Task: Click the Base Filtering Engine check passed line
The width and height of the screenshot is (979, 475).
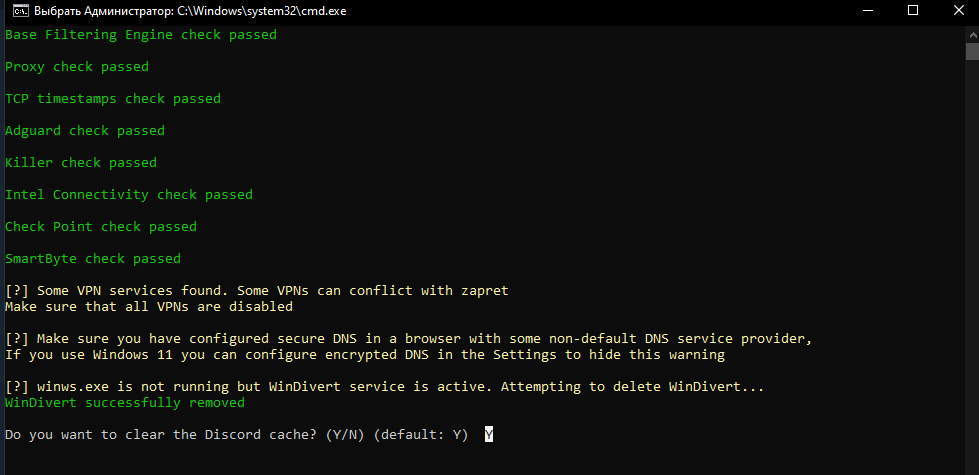Action: click(x=140, y=35)
